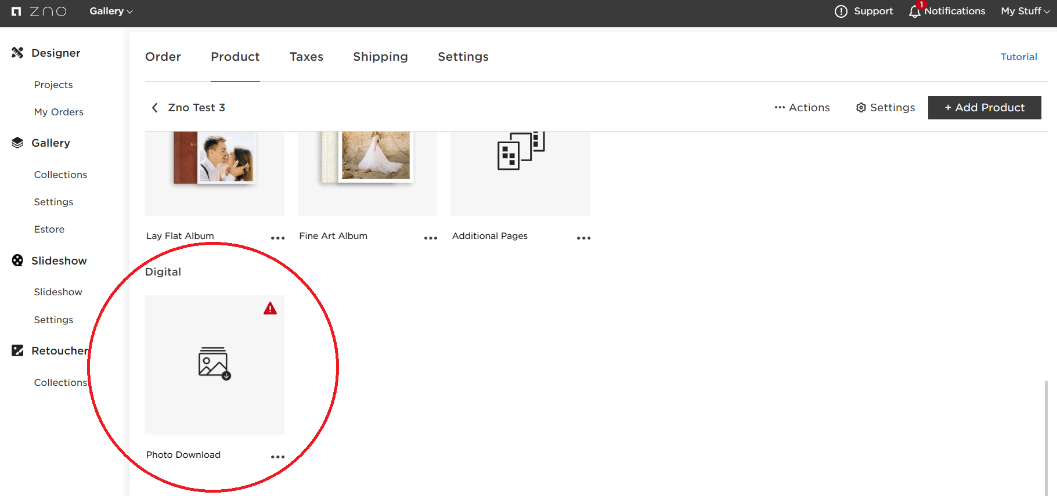Screen dimensions: 1057x496
Task: Click the Fine Art Album label
Action: [x=333, y=236]
